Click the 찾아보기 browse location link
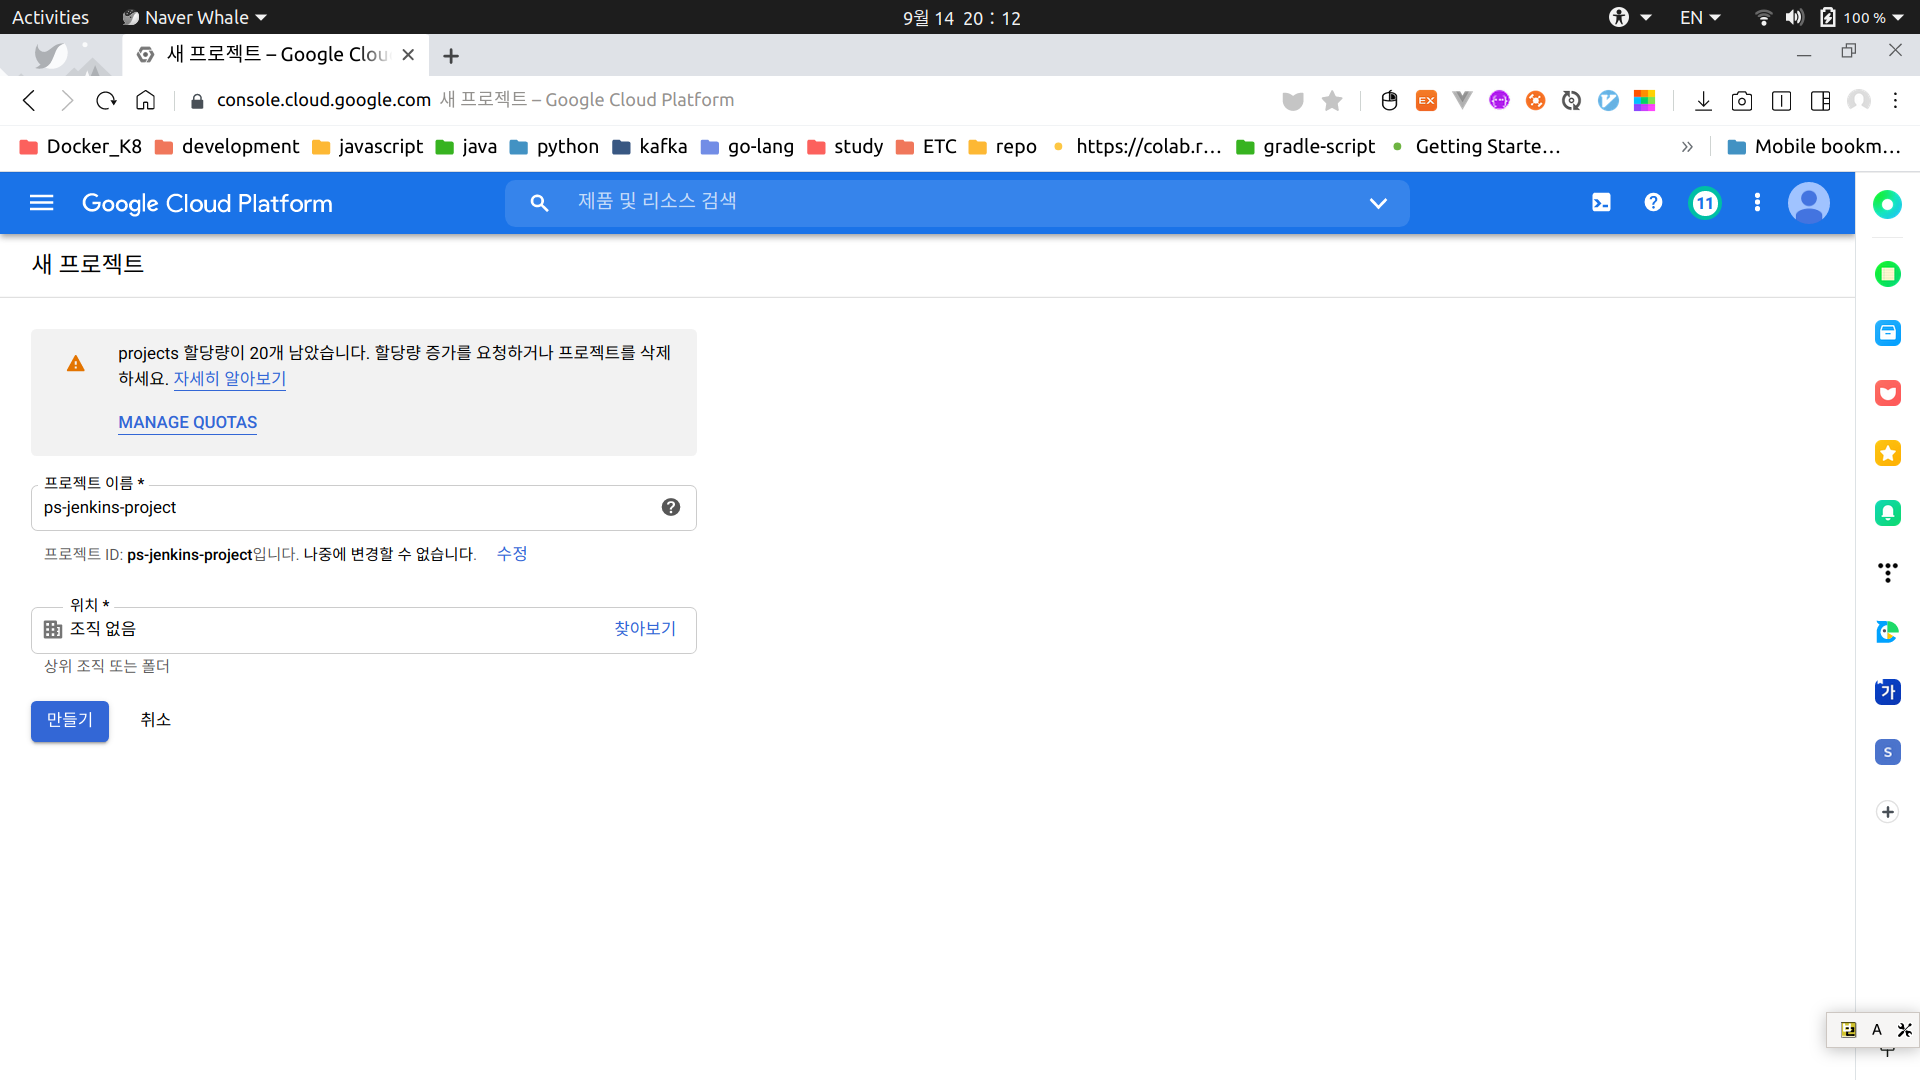Viewport: 1920px width, 1080px height. [x=645, y=629]
